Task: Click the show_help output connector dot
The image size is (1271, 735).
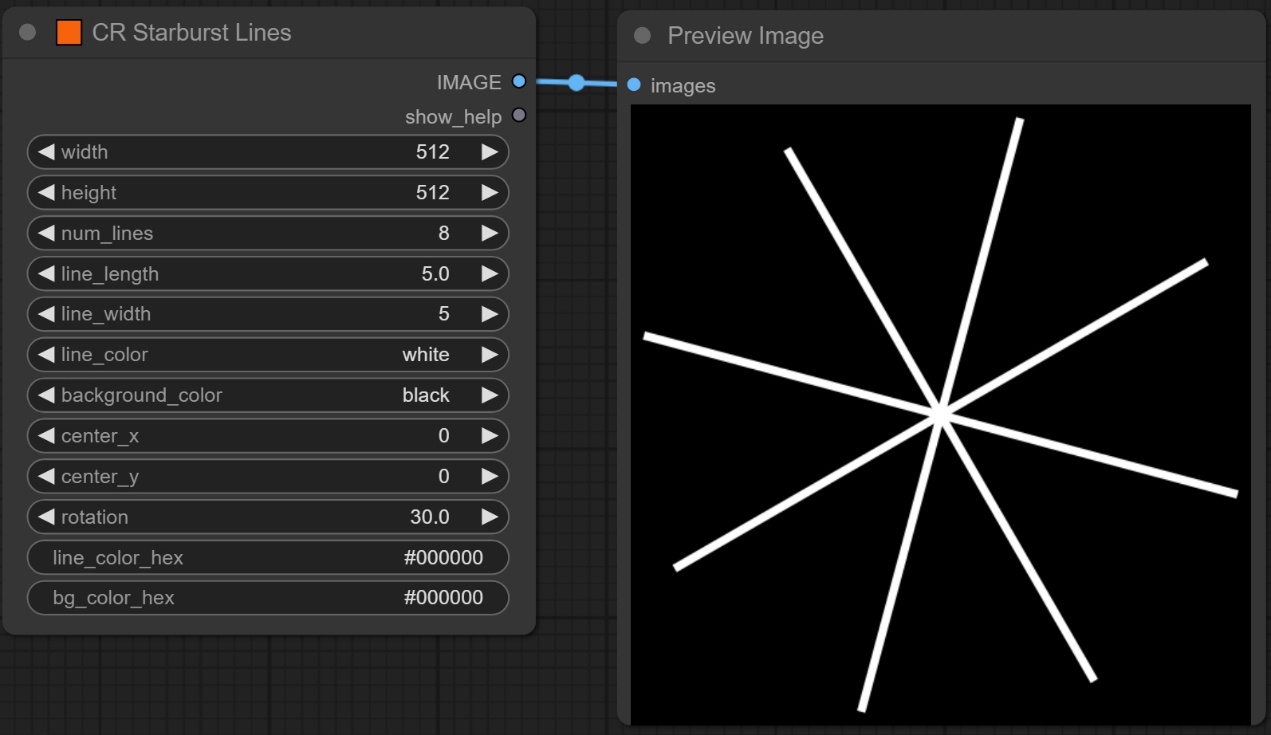Action: click(x=518, y=116)
